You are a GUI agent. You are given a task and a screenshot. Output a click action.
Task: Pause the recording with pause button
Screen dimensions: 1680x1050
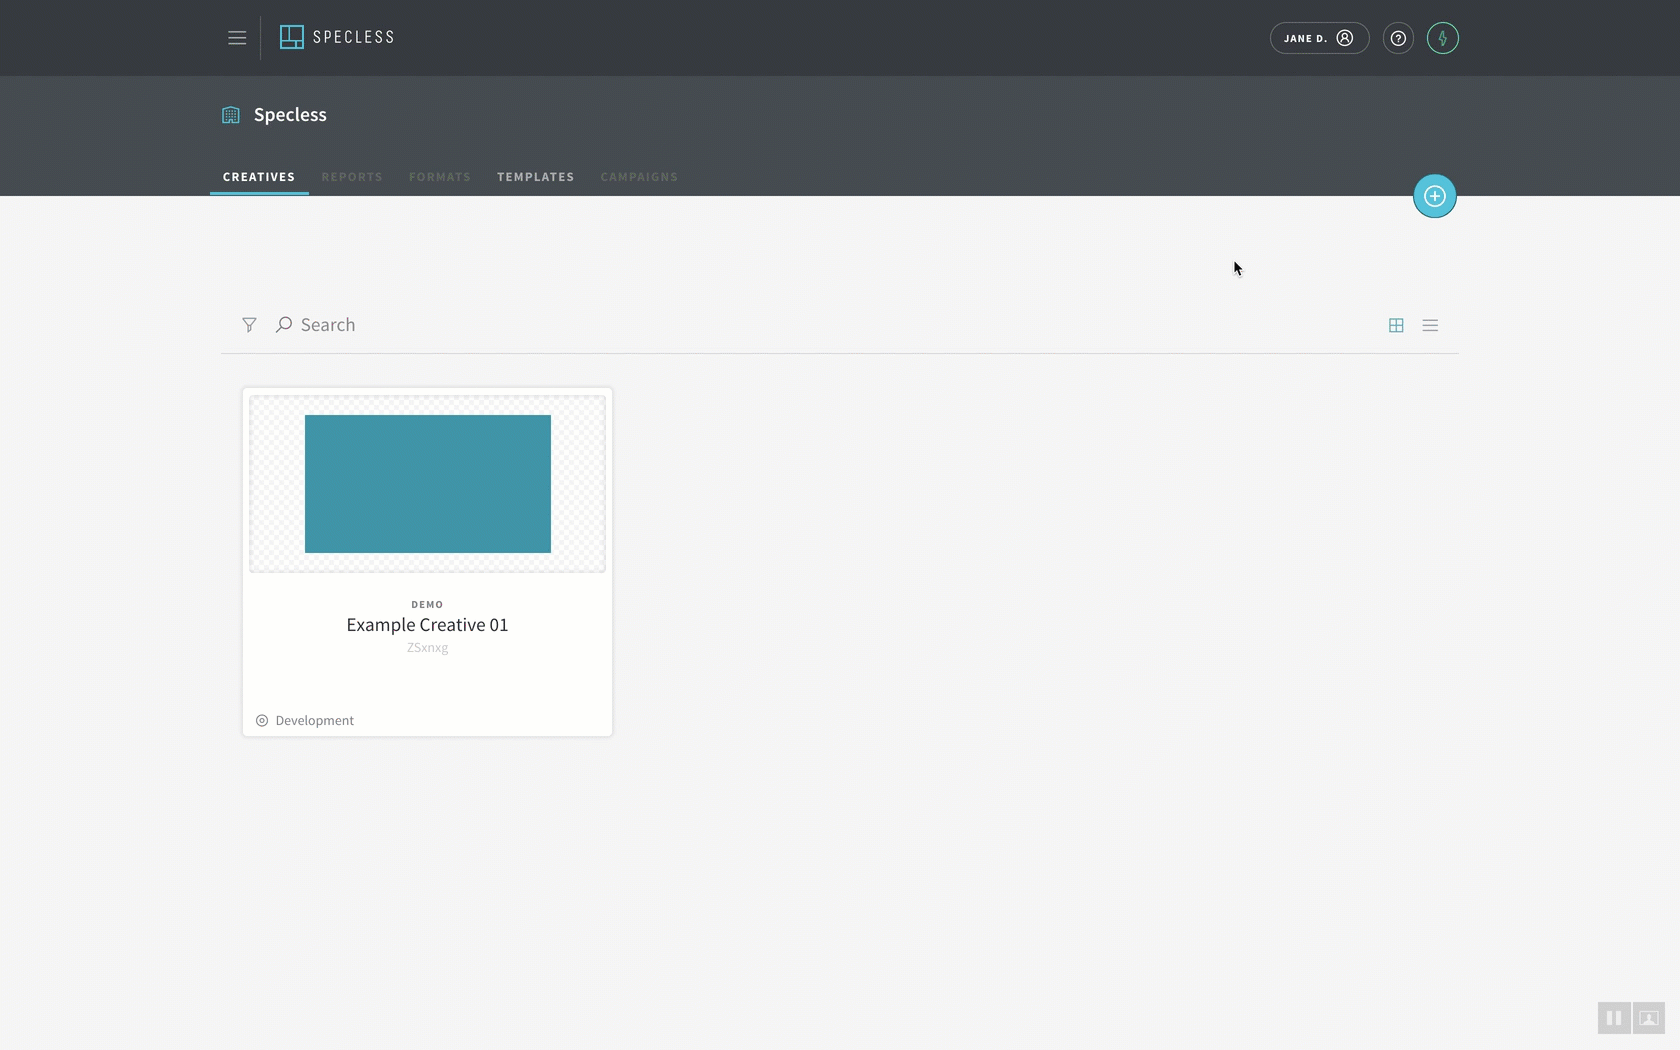coord(1614,1018)
